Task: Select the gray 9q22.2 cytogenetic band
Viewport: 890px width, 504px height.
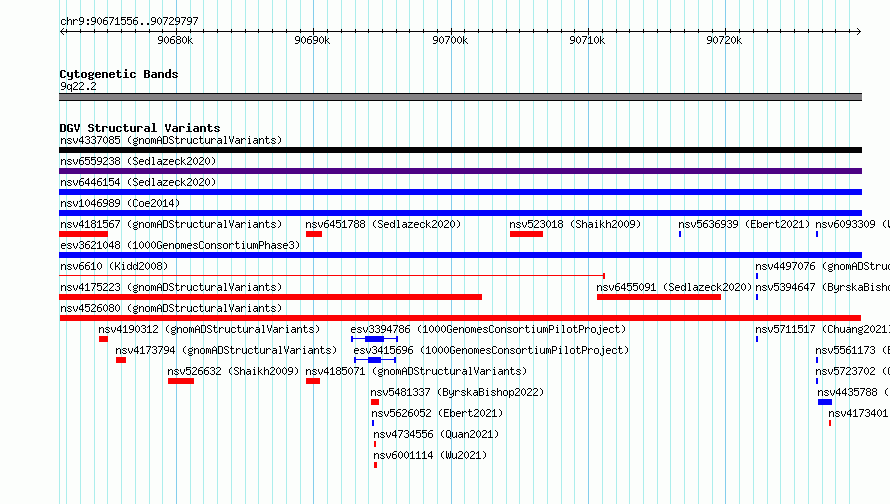Action: coord(460,97)
